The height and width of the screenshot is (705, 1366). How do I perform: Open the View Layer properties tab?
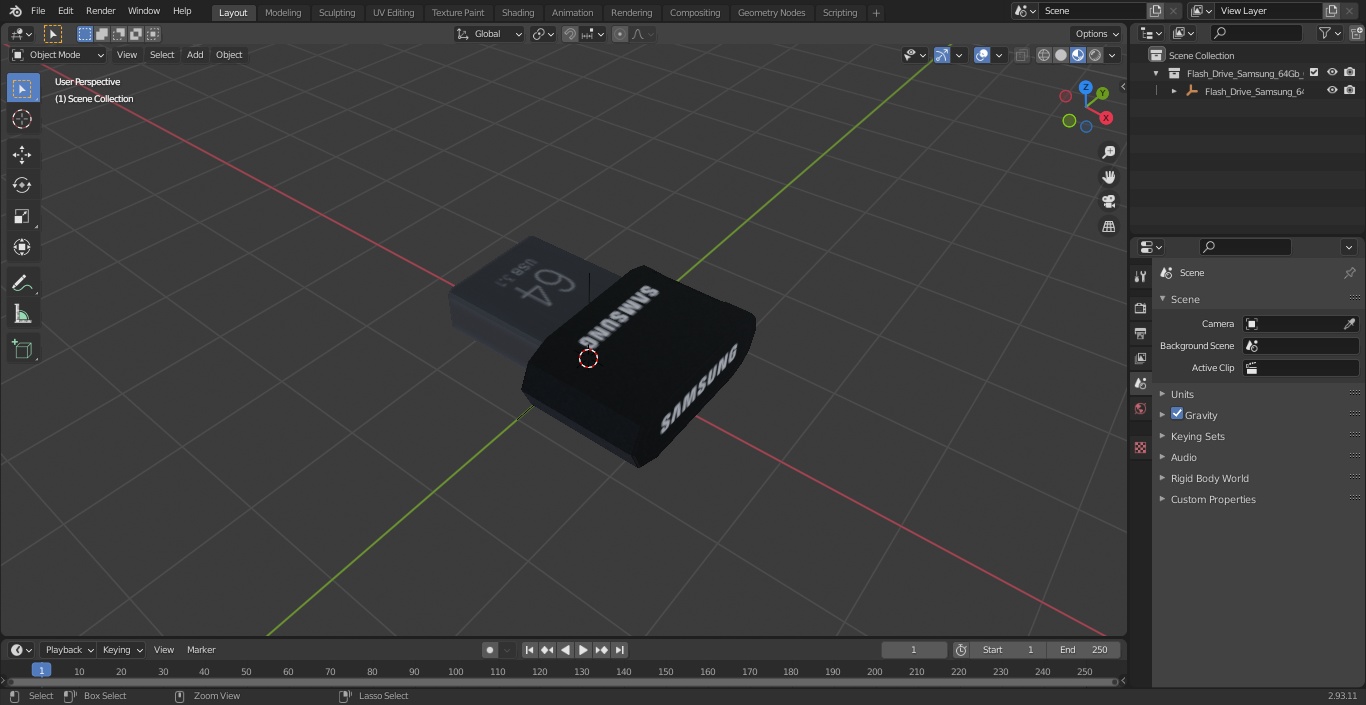pos(1140,358)
